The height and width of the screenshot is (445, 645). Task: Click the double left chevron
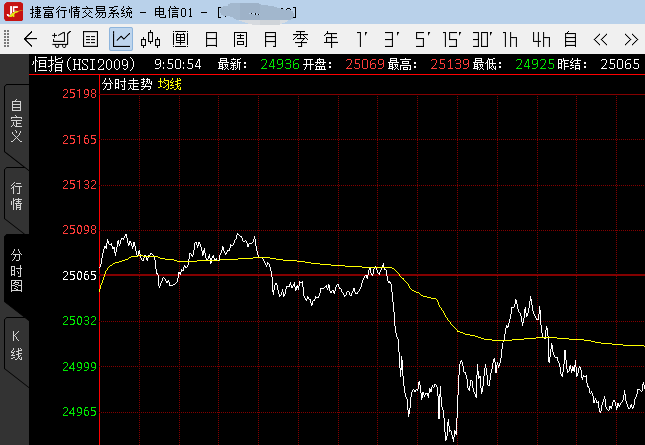tap(601, 40)
